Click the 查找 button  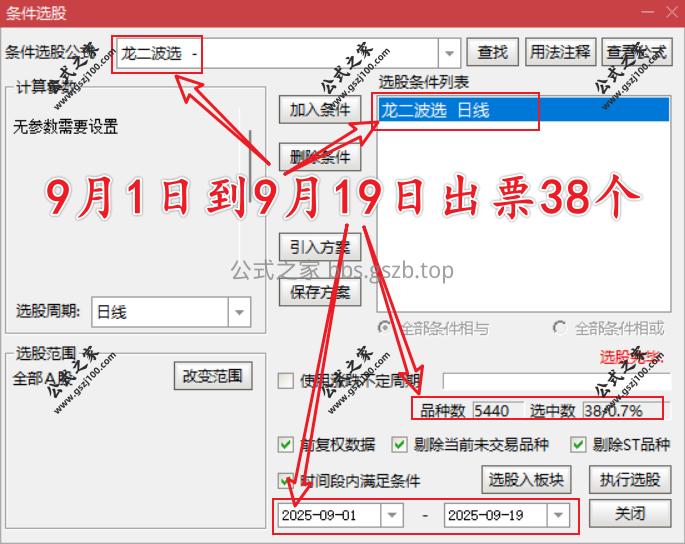[492, 52]
